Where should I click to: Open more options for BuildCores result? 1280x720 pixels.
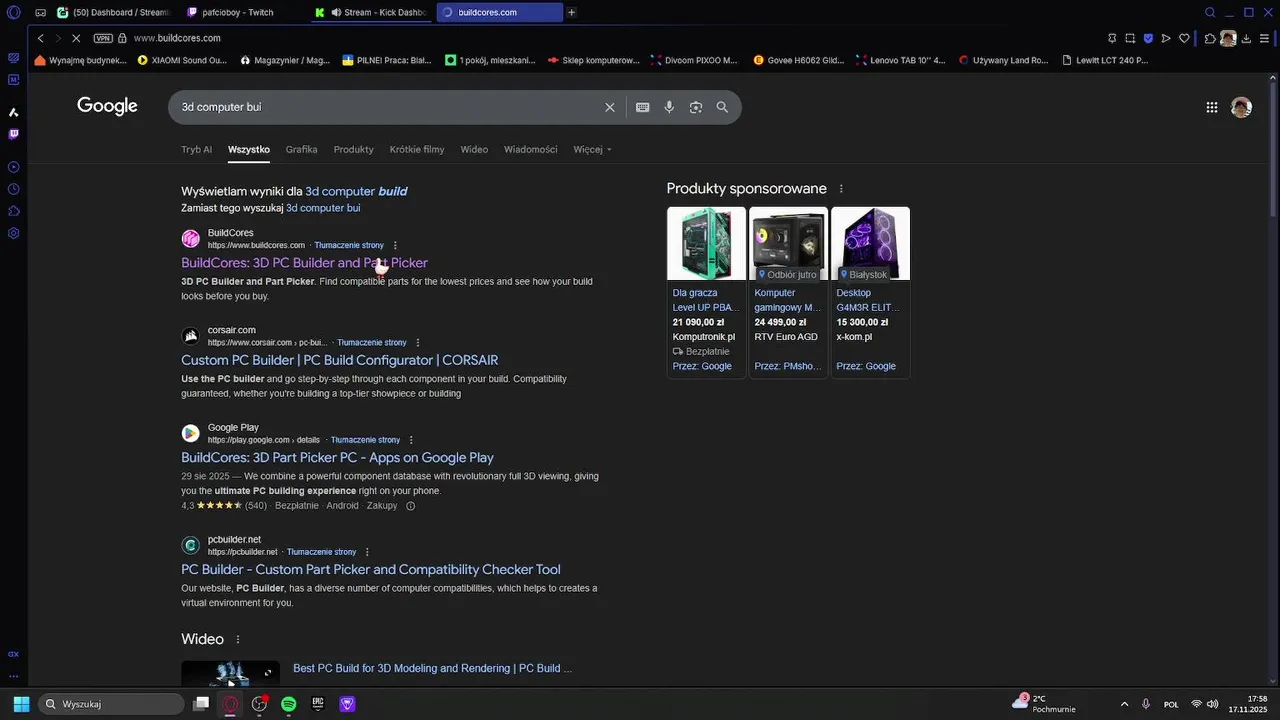(x=395, y=245)
